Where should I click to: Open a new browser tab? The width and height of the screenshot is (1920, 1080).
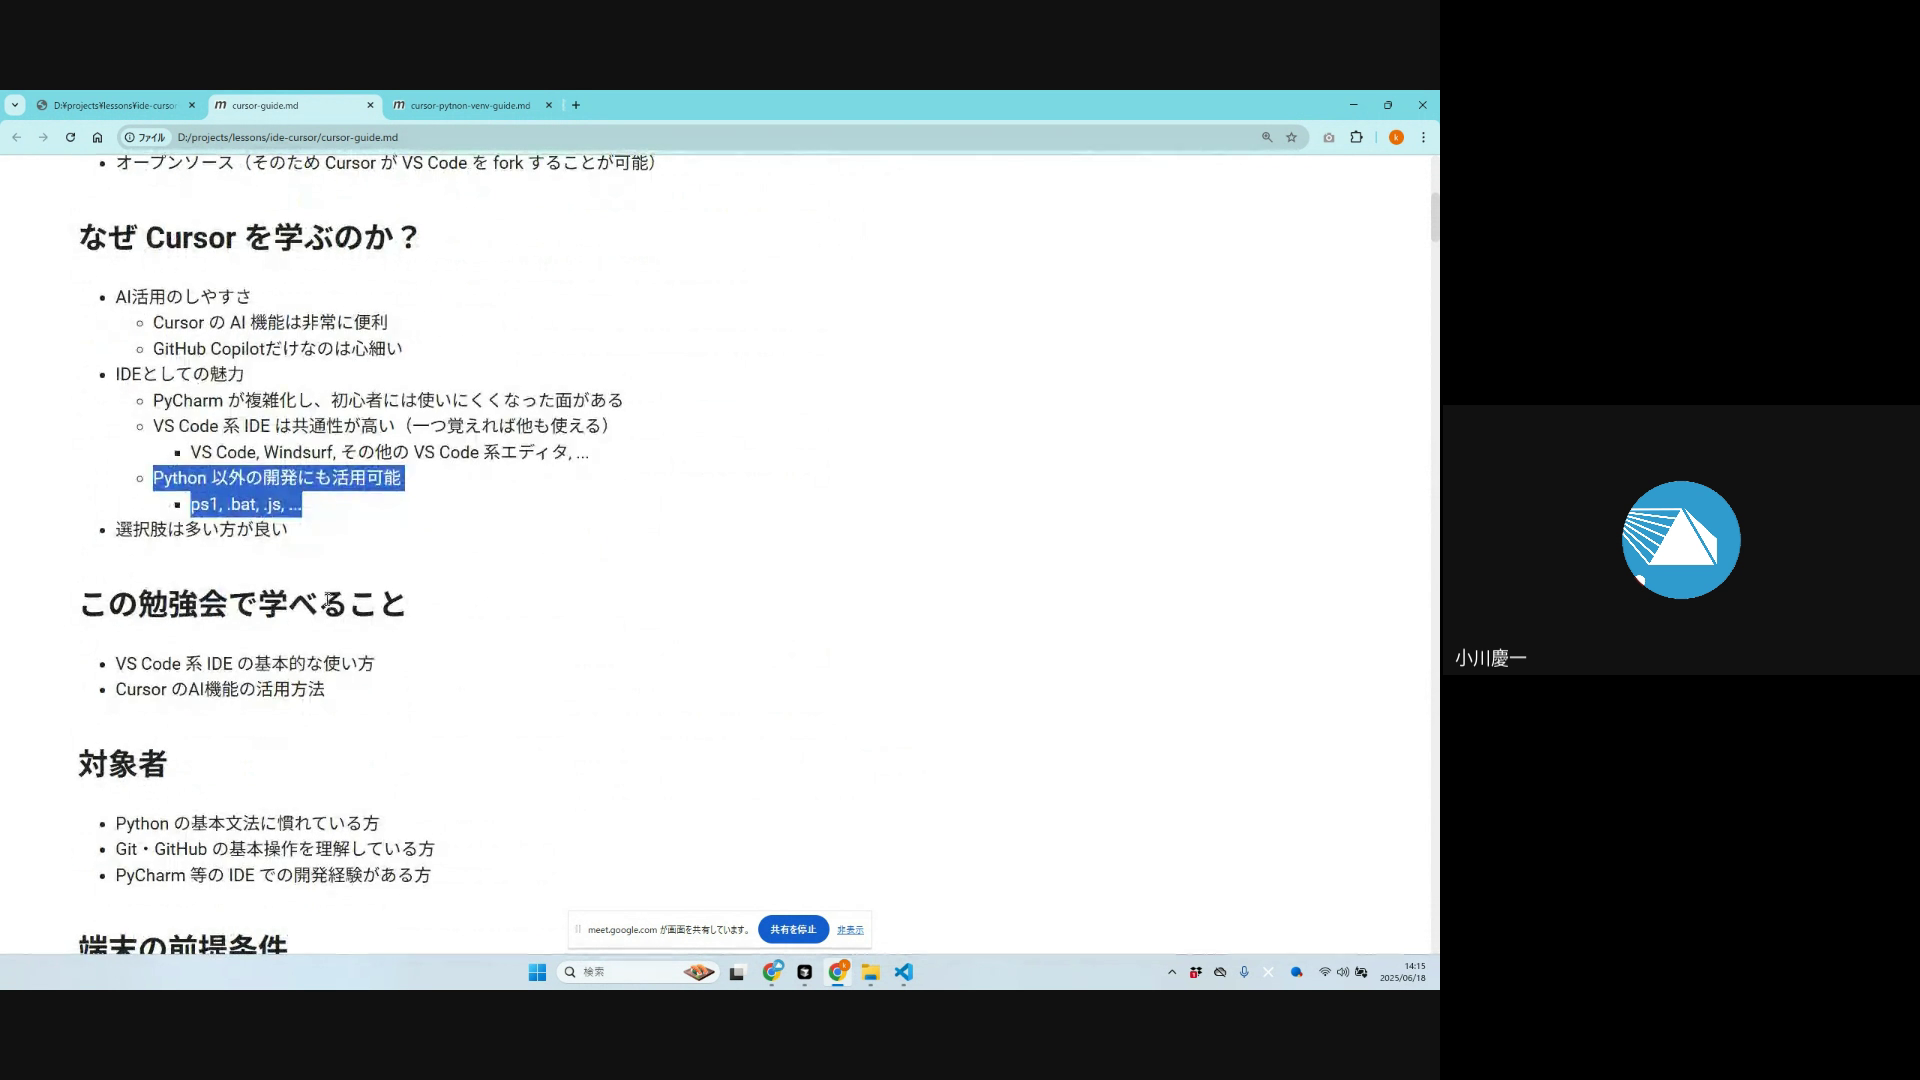[x=576, y=105]
